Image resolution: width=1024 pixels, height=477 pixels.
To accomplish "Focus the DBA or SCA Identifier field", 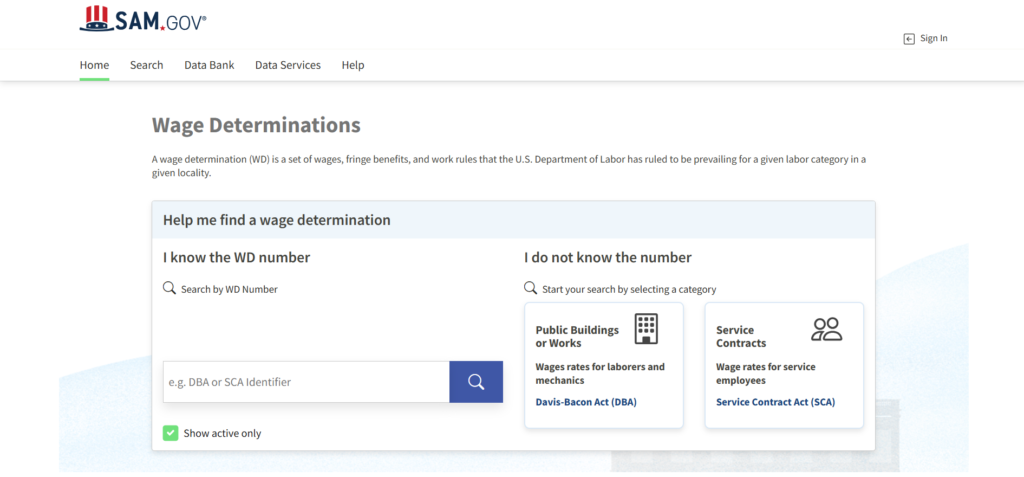I will [x=306, y=382].
